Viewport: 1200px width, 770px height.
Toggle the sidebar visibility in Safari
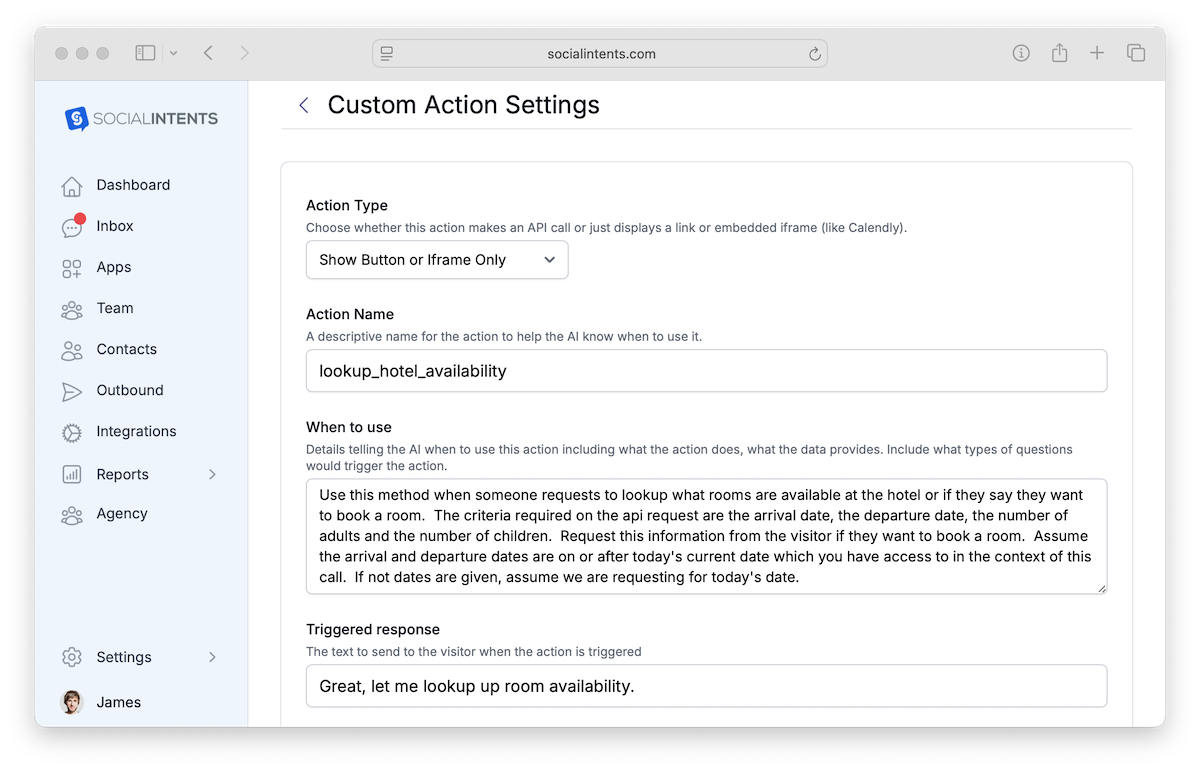tap(144, 52)
